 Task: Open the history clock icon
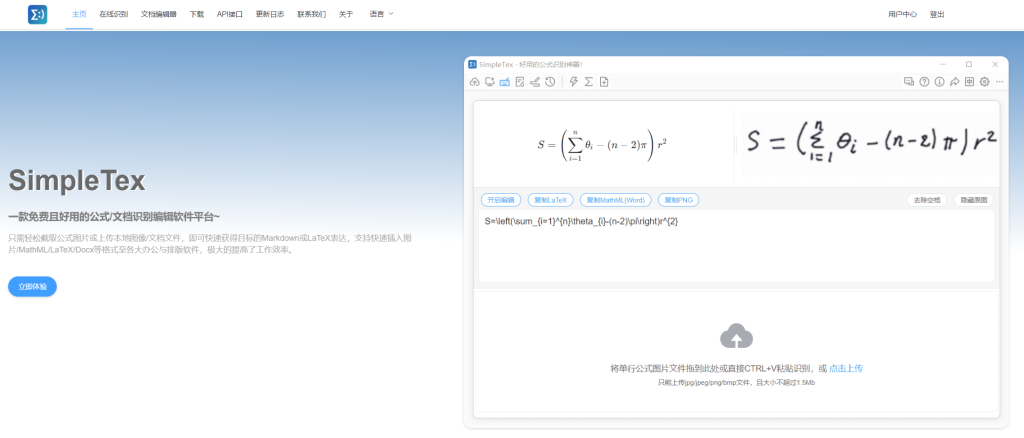(x=551, y=82)
